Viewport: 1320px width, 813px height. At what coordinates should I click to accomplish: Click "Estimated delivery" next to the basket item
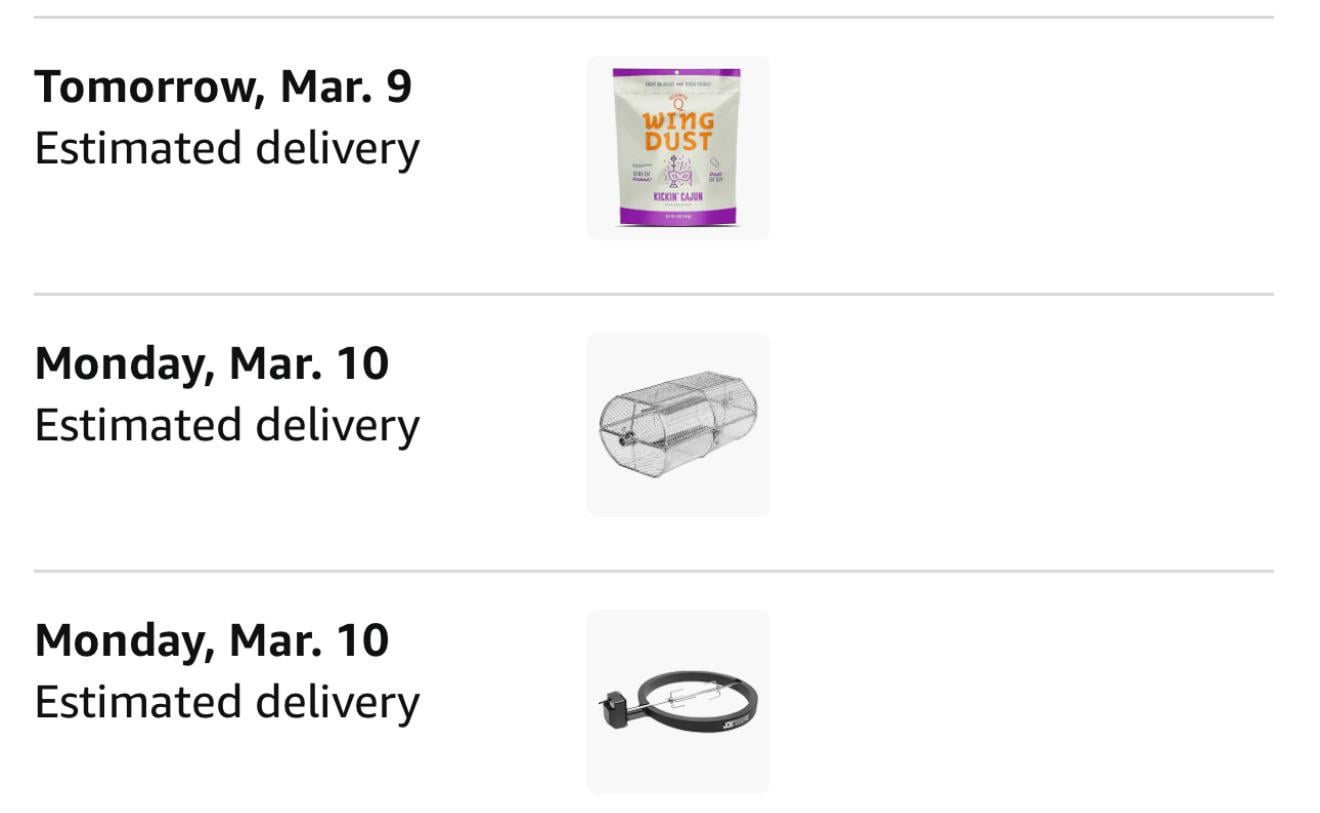coord(227,426)
